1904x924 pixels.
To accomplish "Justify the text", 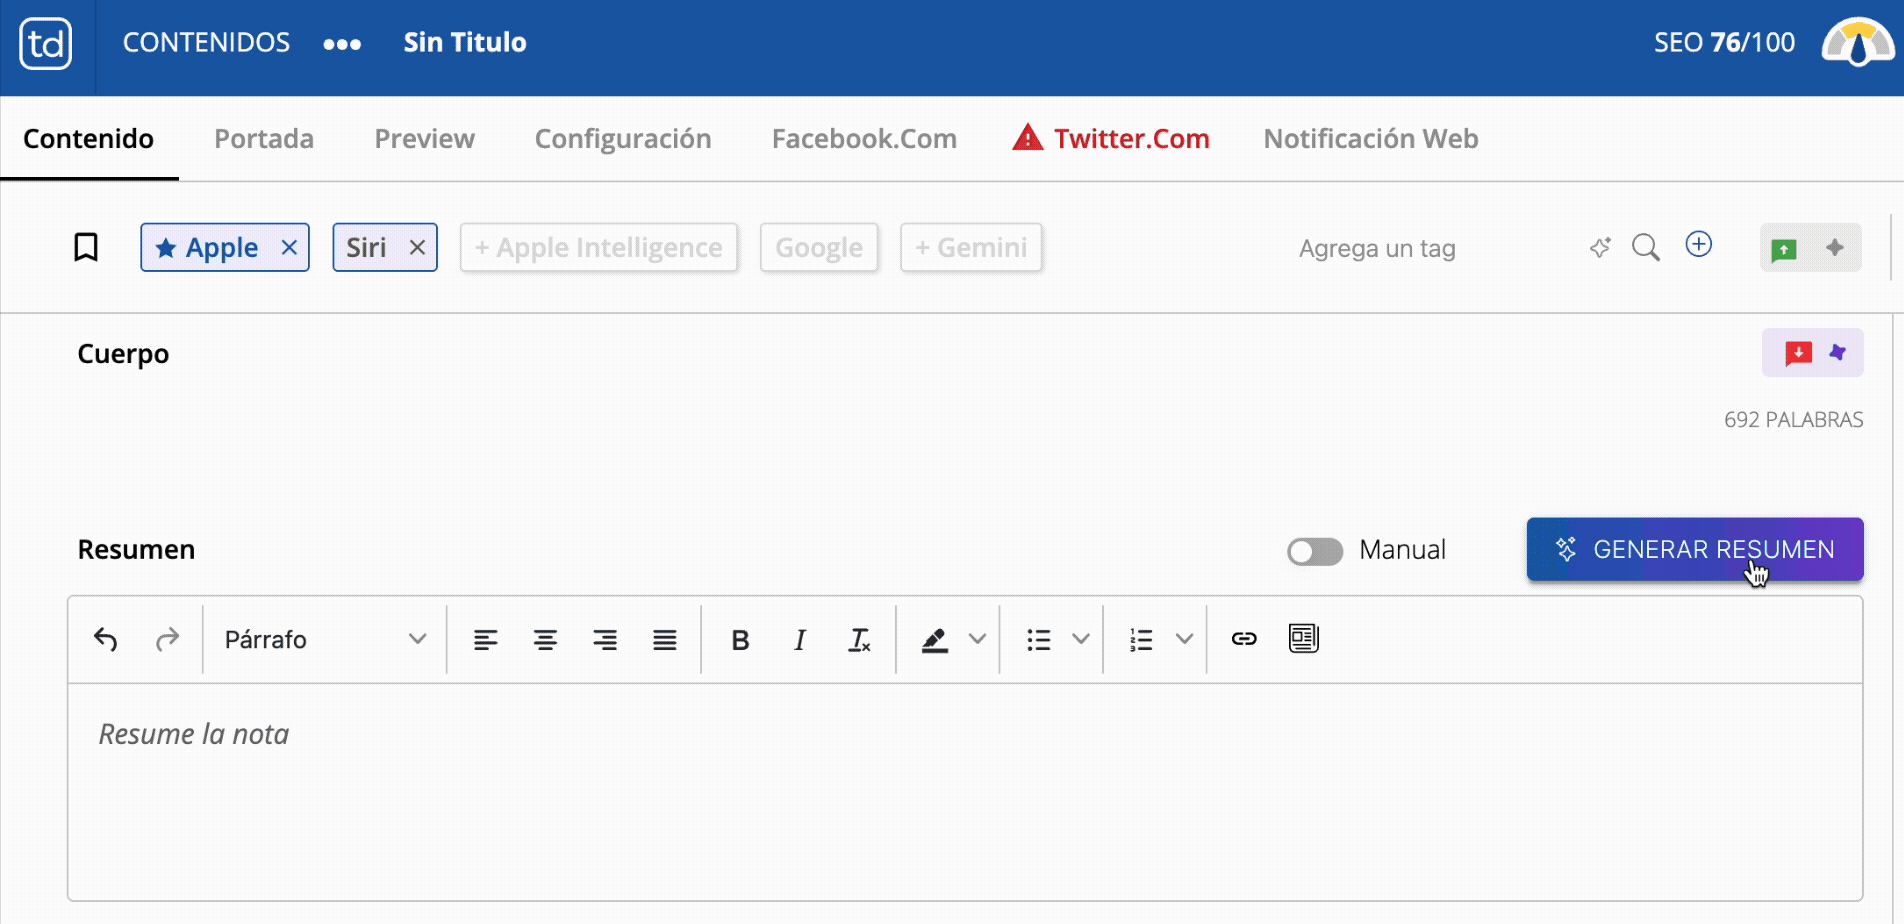I will pyautogui.click(x=665, y=640).
